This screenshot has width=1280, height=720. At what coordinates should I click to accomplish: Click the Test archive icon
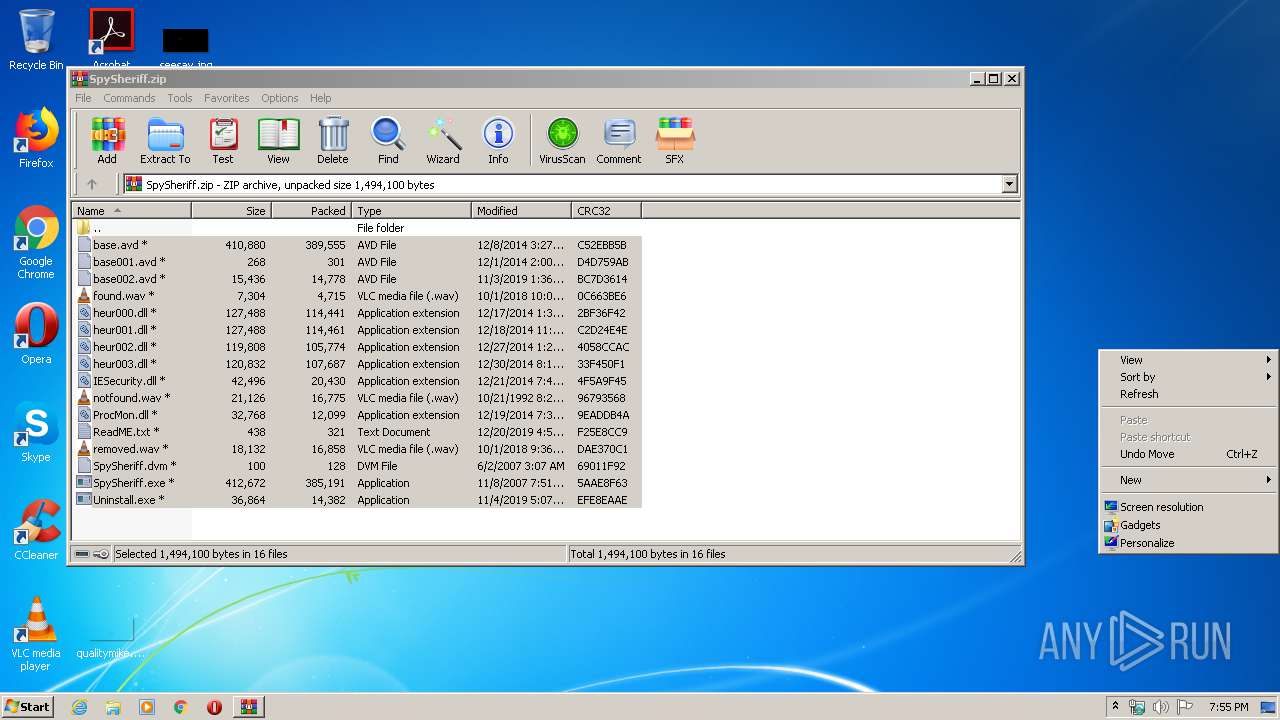(223, 141)
